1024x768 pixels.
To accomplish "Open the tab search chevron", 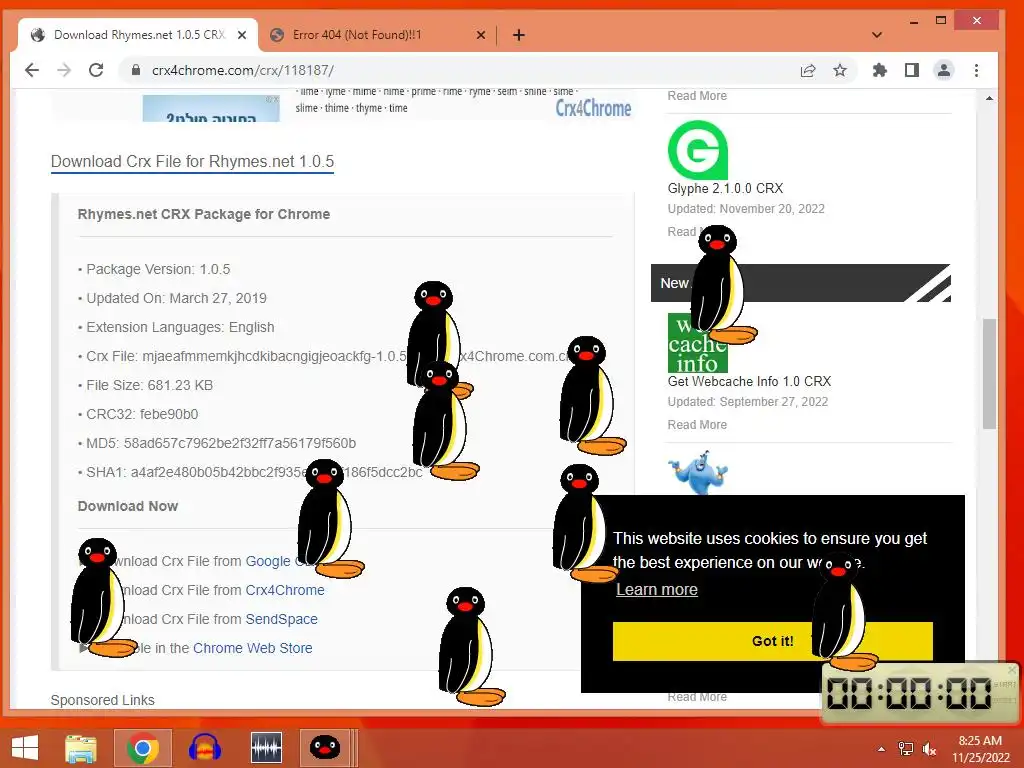I will [877, 35].
